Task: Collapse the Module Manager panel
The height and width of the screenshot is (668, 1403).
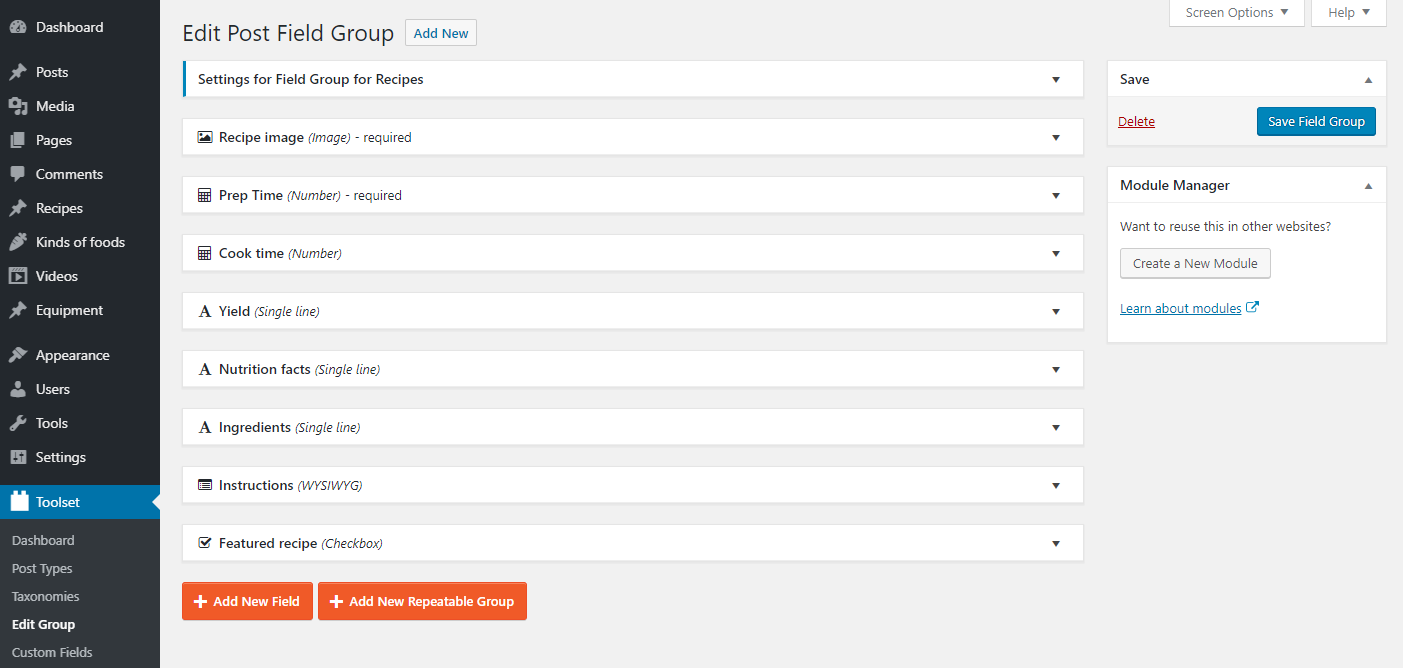Action: coord(1368,186)
